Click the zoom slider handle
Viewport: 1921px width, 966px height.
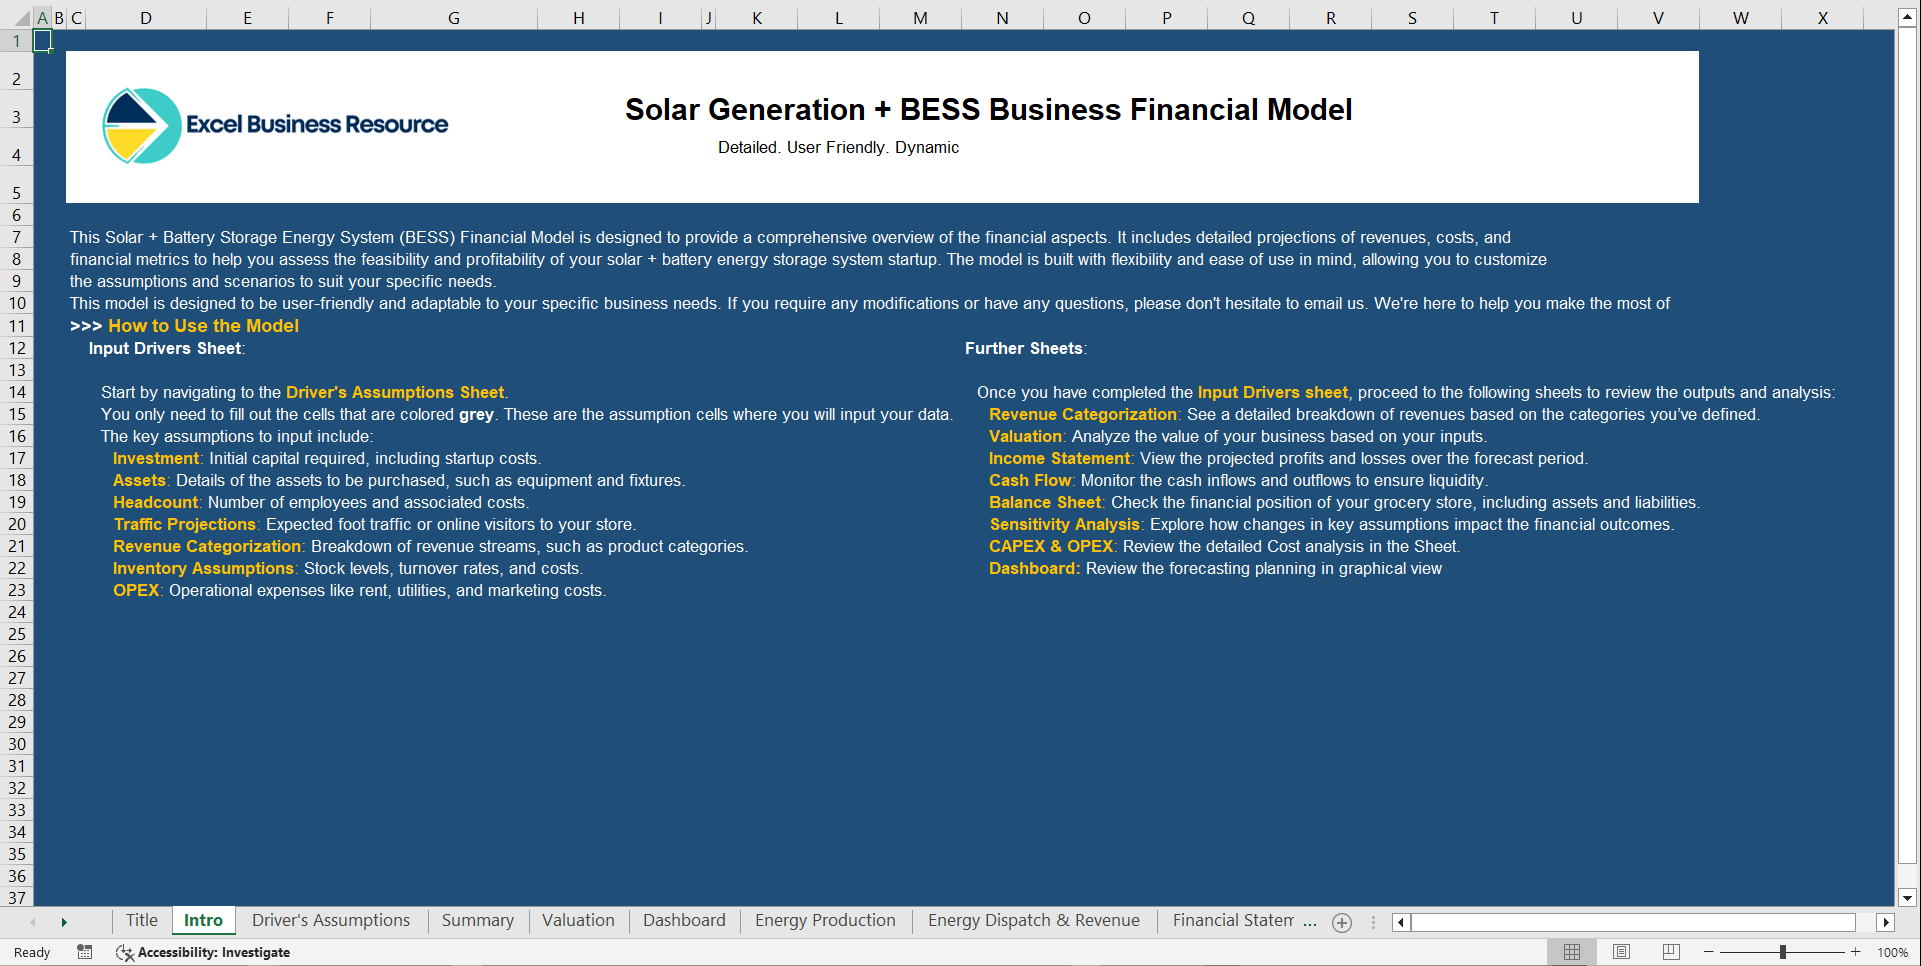click(x=1783, y=952)
